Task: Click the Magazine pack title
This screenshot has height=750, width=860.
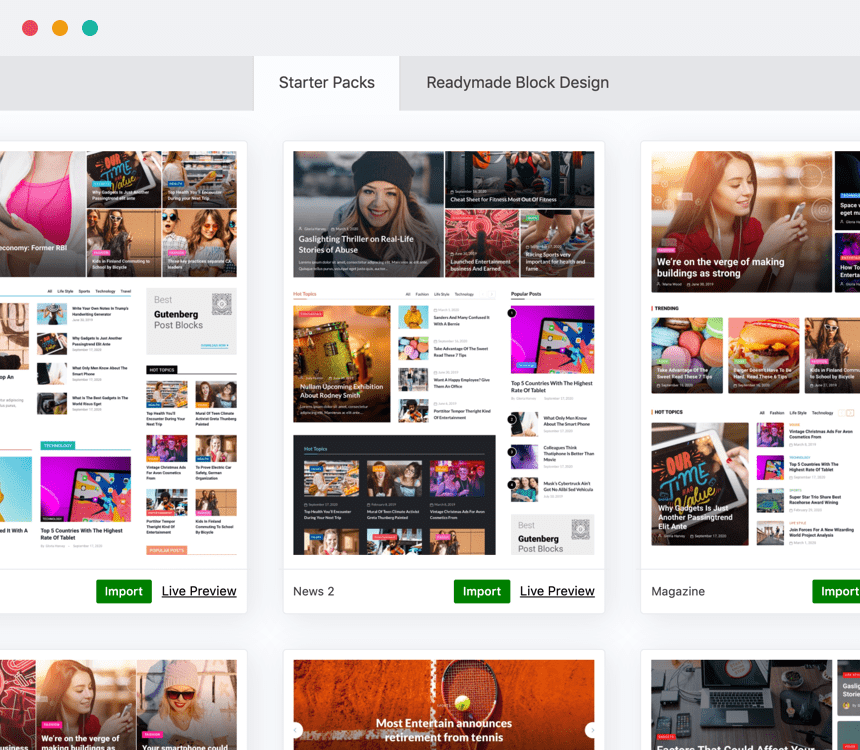Action: coord(678,591)
